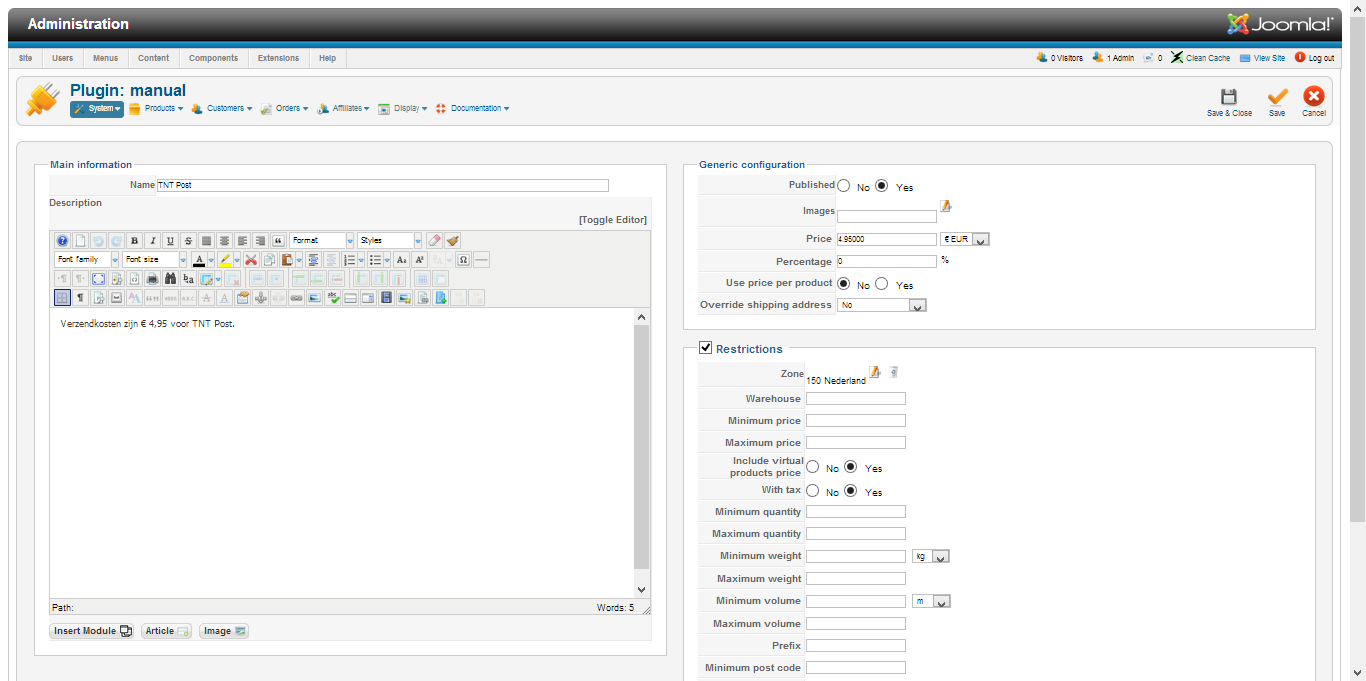Open the Styles dropdown in the editor
Viewport: 1366px width, 681px height.
[390, 241]
